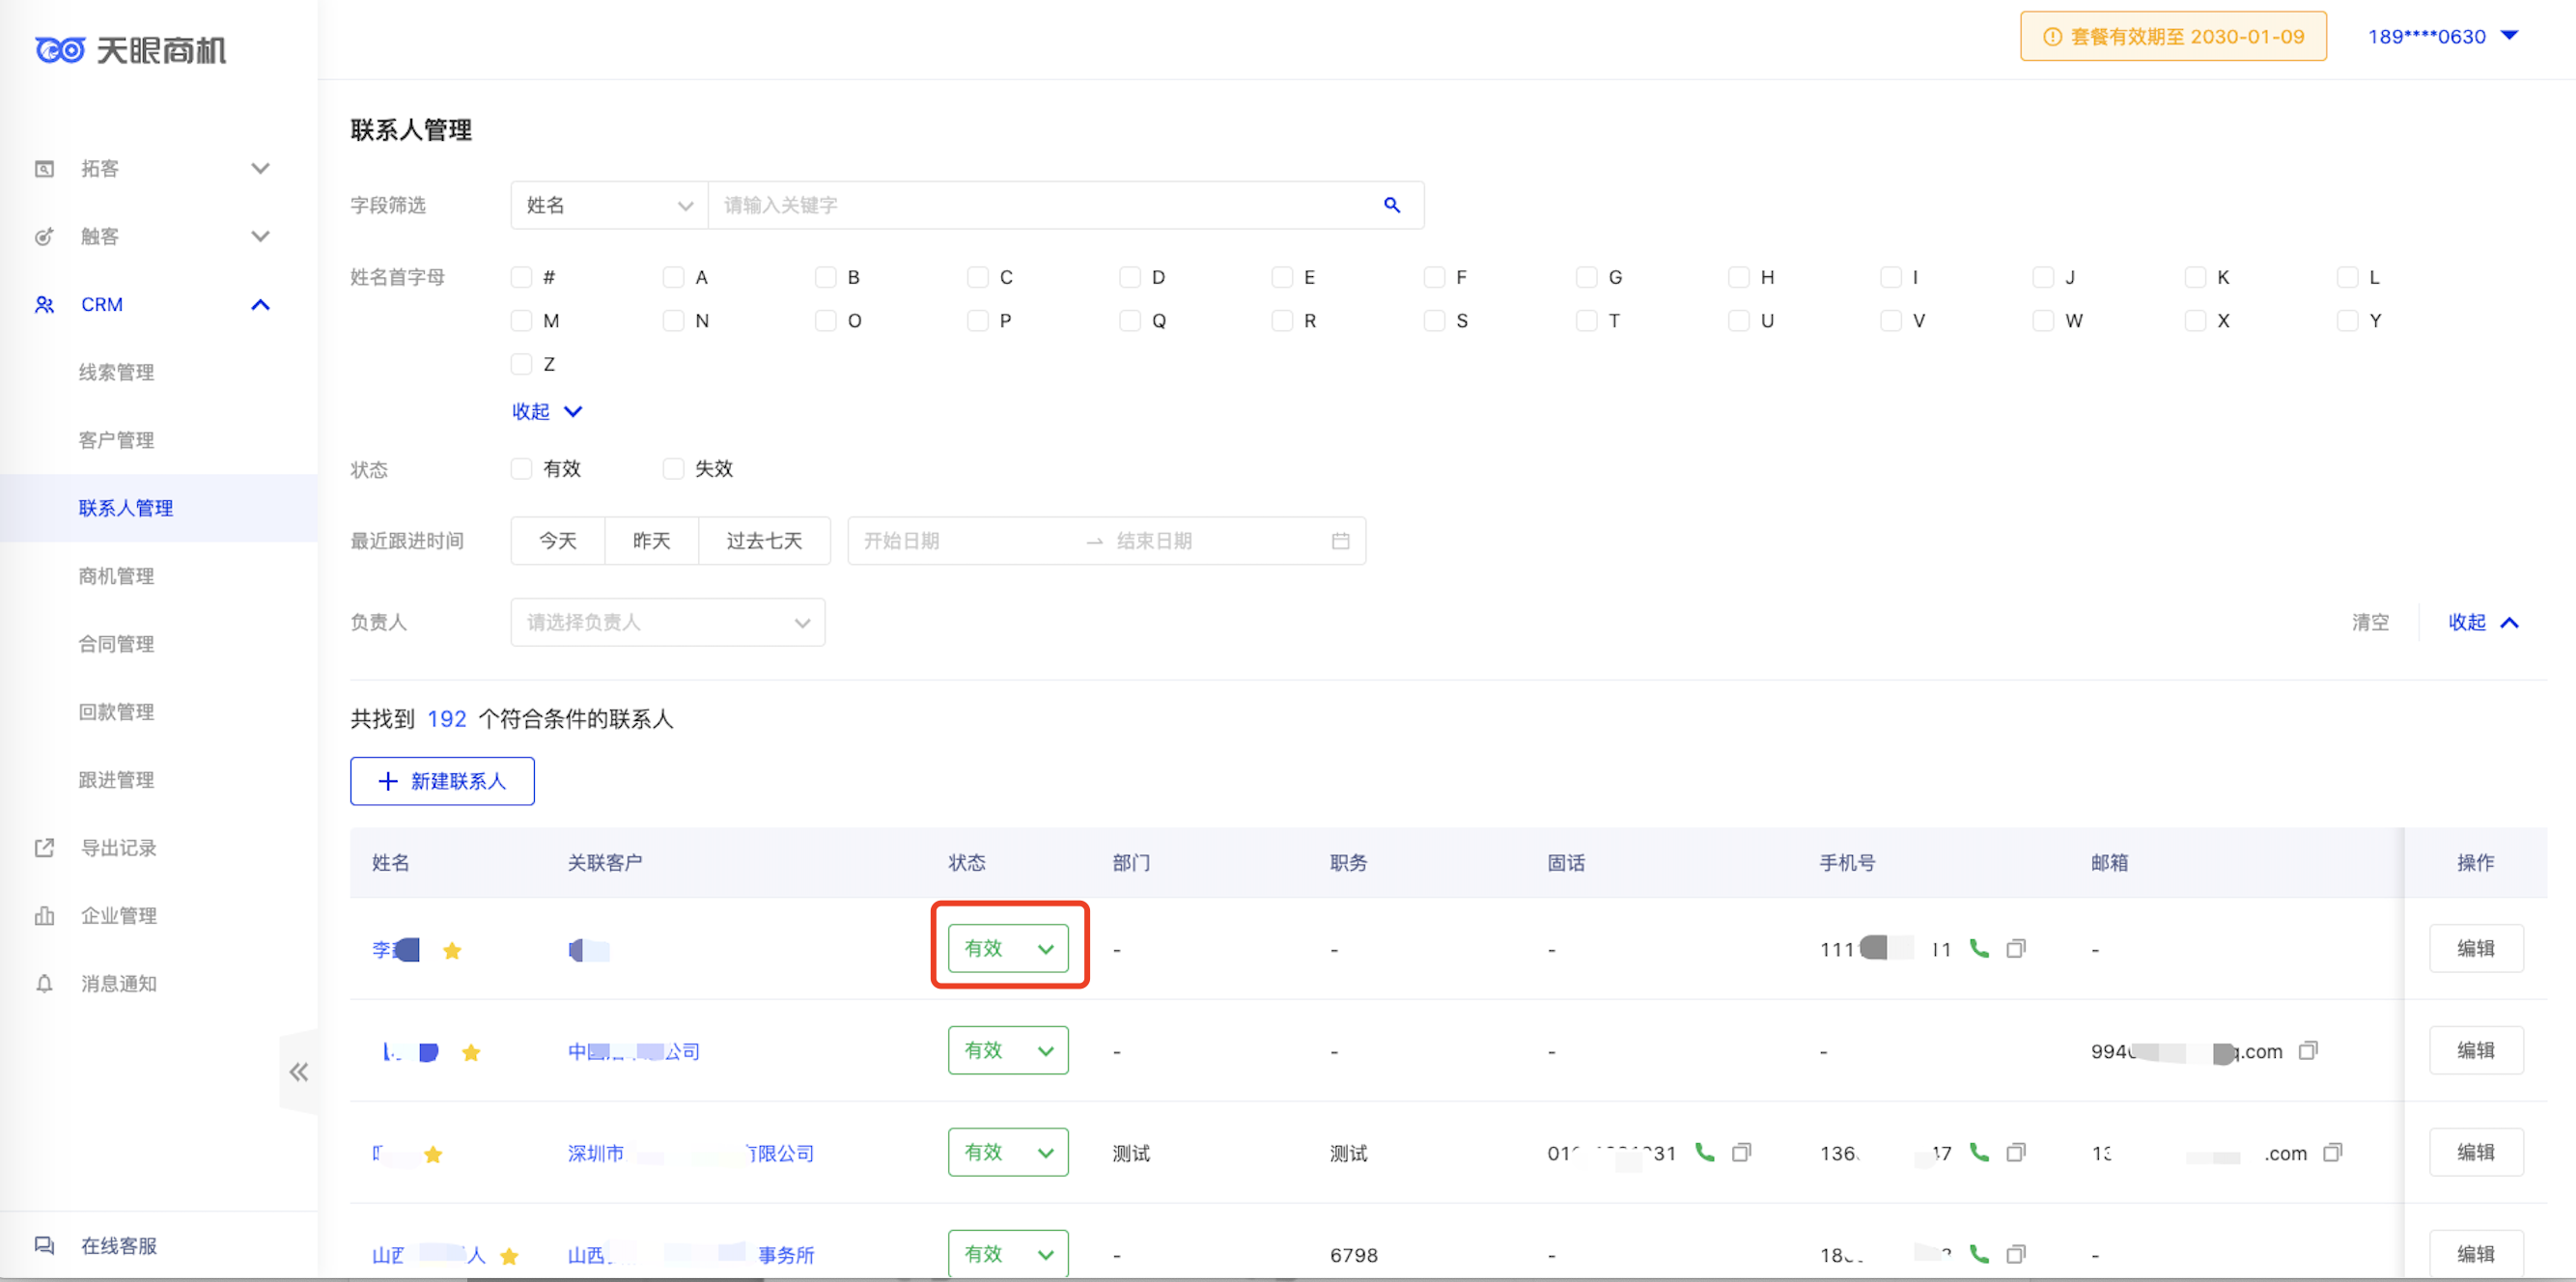Go to 商机管理 in the sidebar

click(x=116, y=576)
